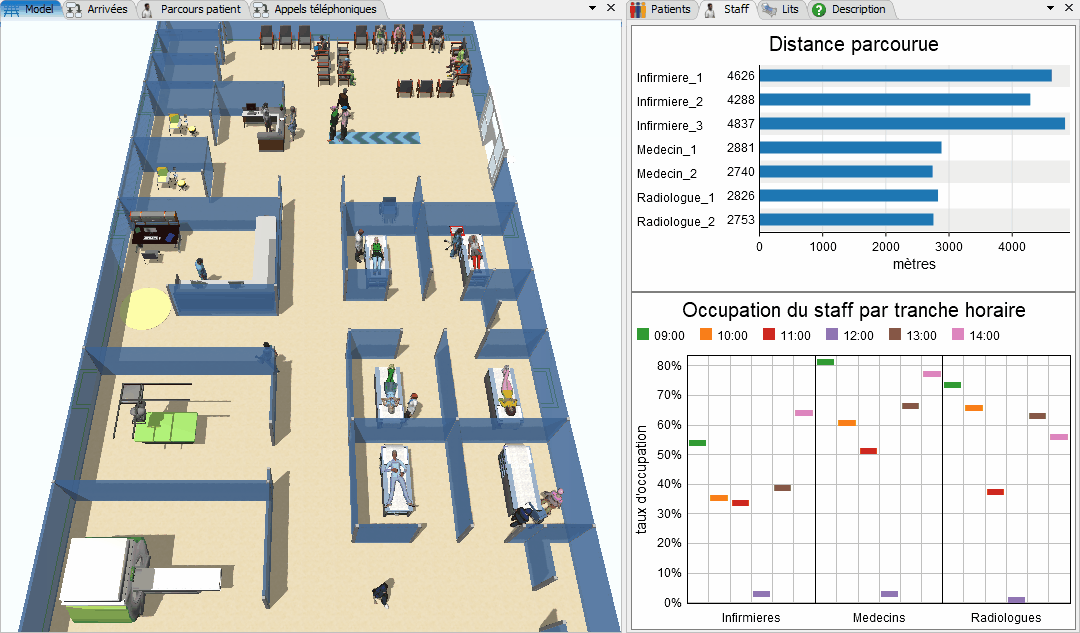Close the right charts panel
The height and width of the screenshot is (633, 1080).
pyautogui.click(x=1068, y=7)
